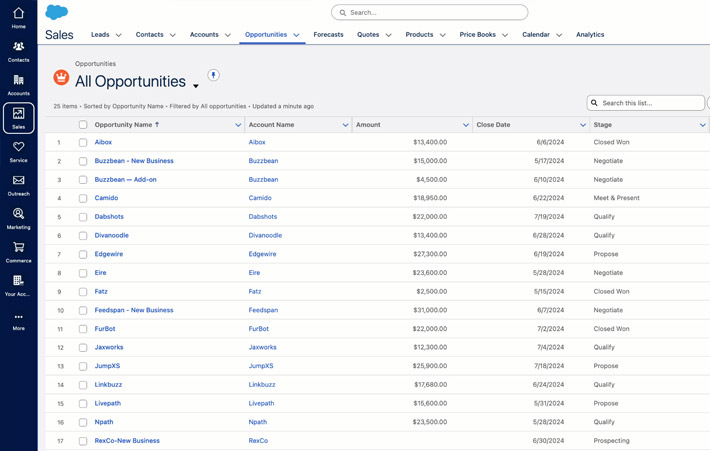Screen dimensions: 710x451
Task: Open Your Account sidebar icon
Action: click(x=19, y=286)
